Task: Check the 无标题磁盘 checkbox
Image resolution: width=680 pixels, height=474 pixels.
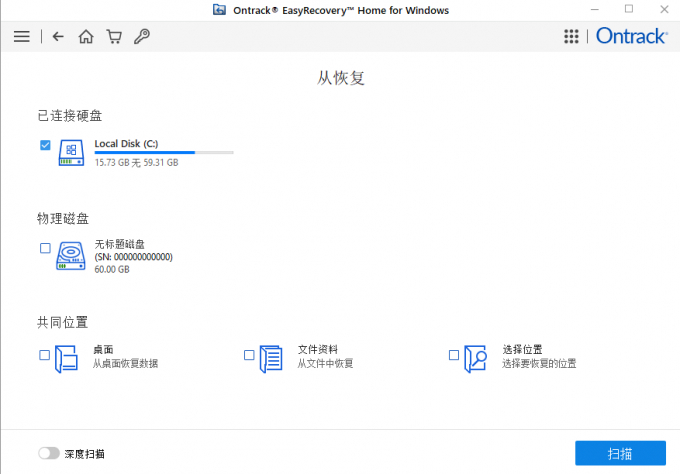Action: [45, 248]
